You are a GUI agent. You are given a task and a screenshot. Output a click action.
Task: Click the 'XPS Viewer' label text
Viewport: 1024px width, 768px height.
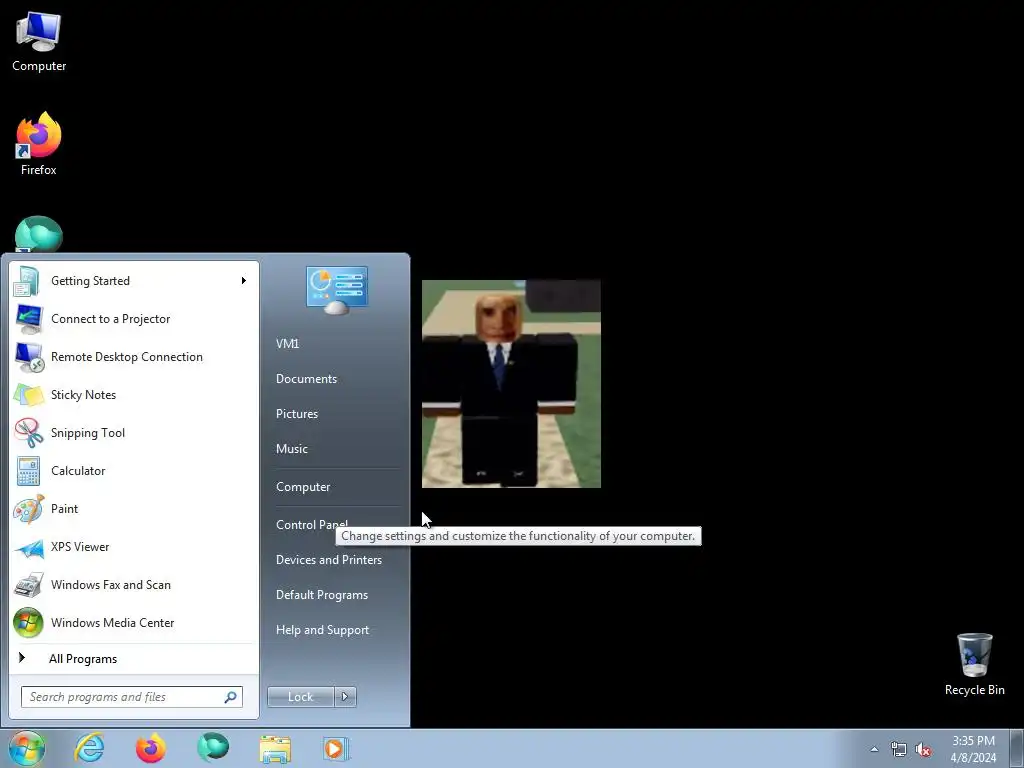point(80,547)
